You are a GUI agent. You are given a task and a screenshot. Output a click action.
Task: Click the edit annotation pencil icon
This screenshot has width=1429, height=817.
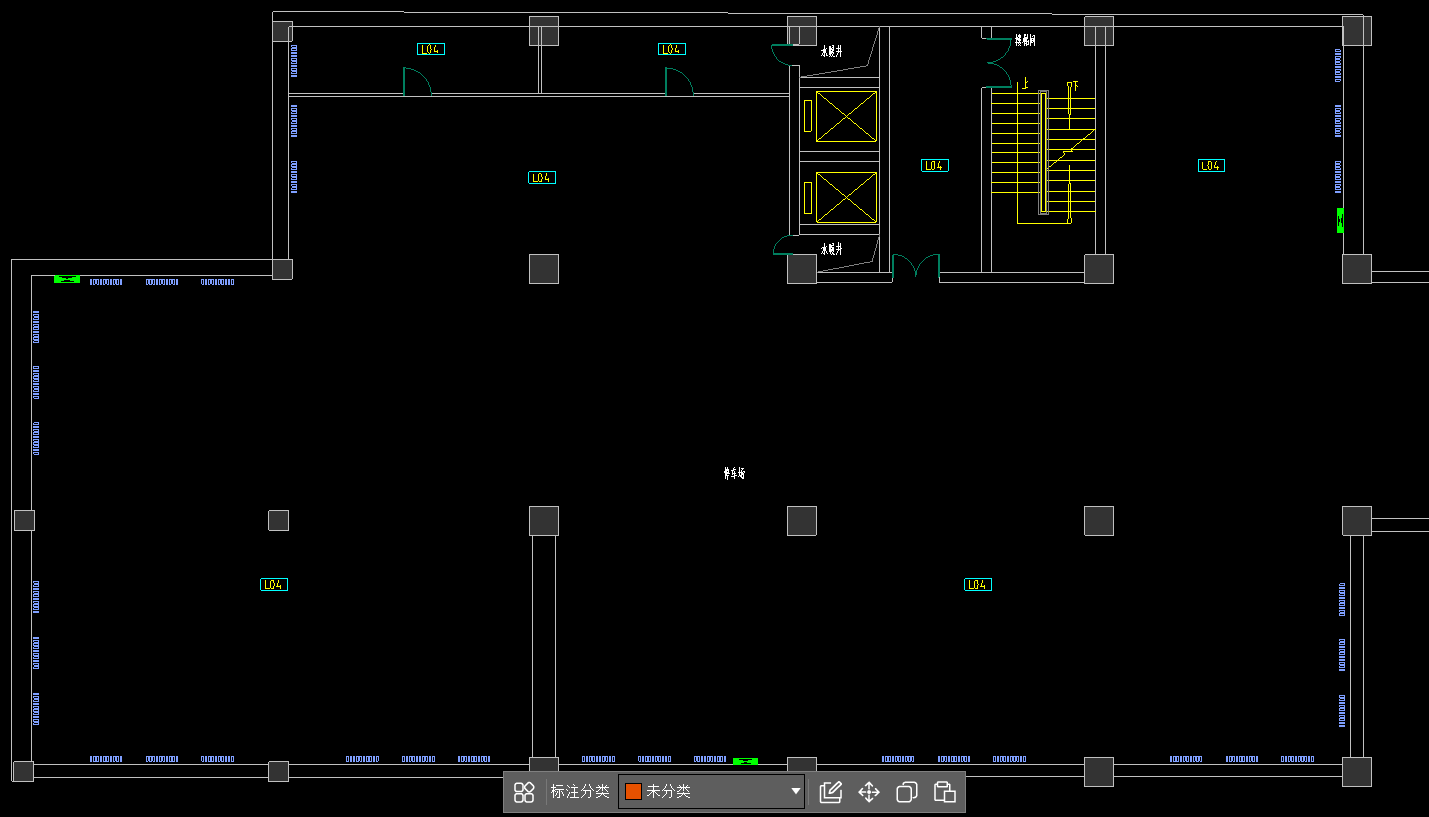tap(830, 792)
